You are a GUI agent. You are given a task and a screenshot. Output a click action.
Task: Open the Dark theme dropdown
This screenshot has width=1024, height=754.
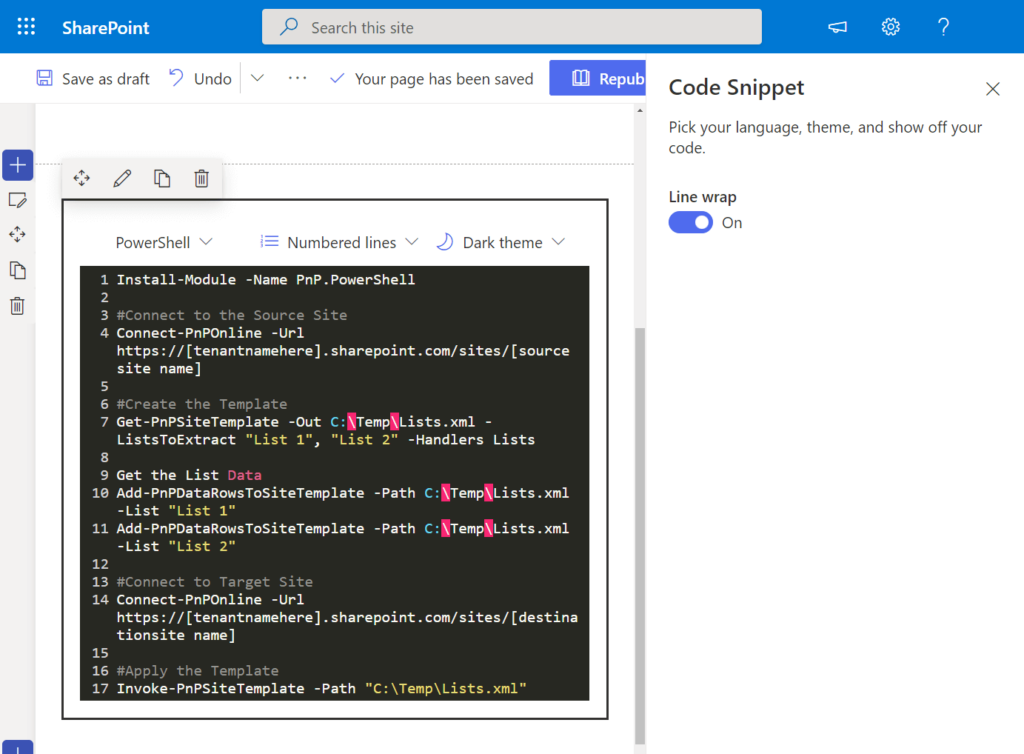[x=500, y=243]
